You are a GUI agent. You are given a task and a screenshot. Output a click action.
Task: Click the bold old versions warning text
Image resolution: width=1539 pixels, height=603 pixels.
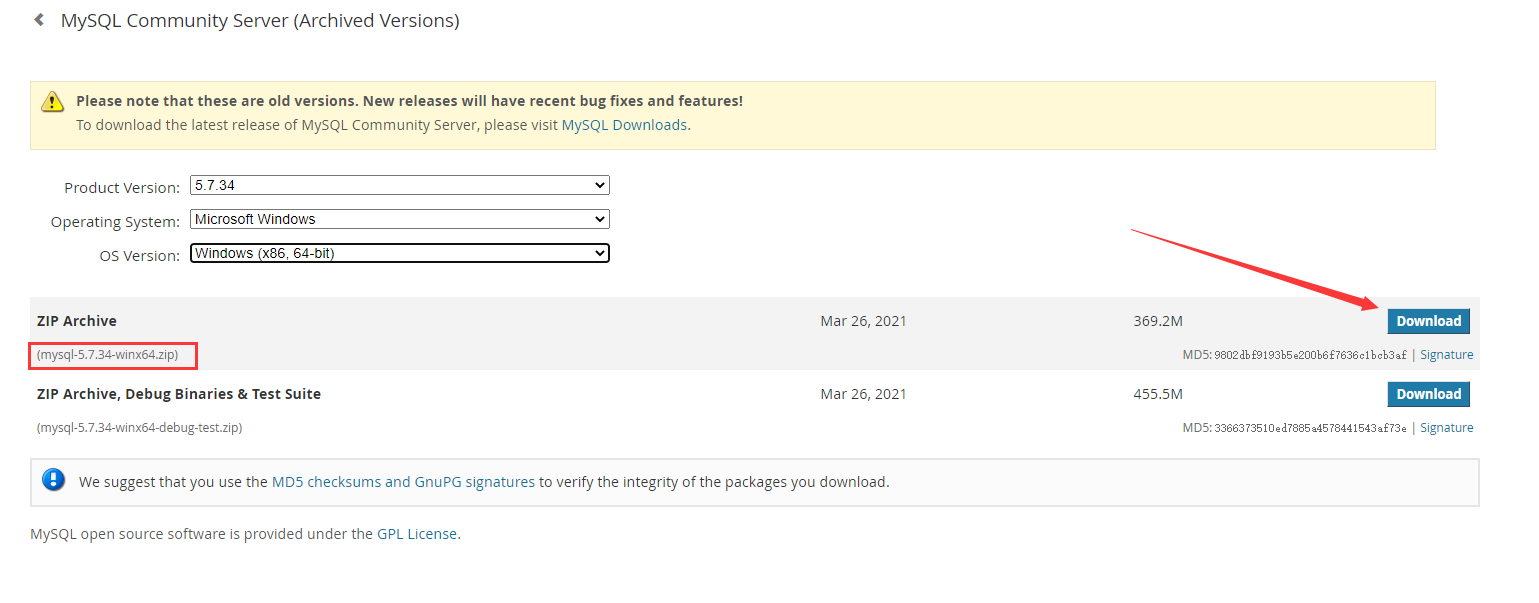[409, 101]
